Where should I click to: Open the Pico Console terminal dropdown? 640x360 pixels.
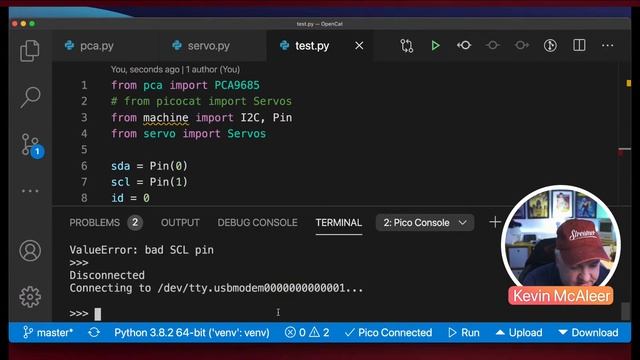[425, 222]
